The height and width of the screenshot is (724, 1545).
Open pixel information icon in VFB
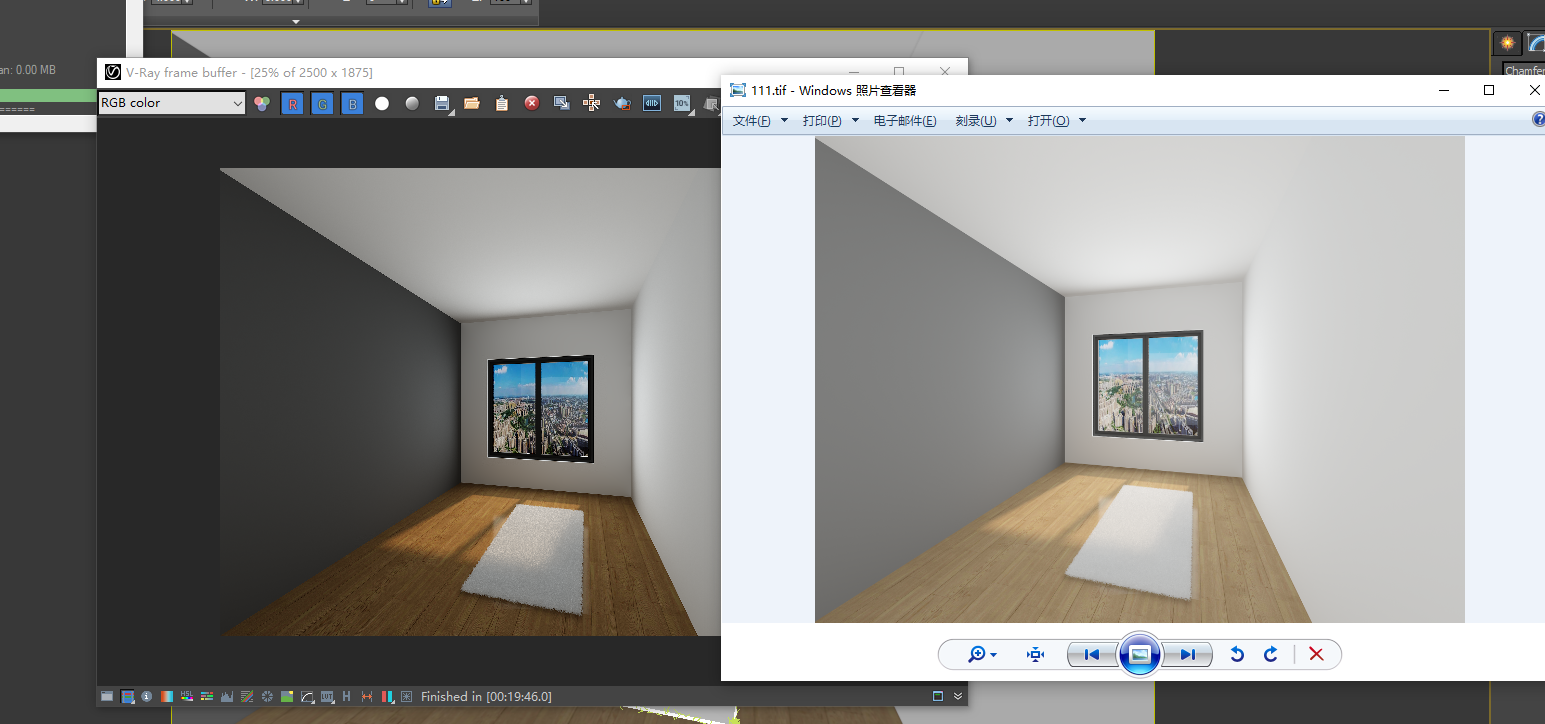(147, 696)
